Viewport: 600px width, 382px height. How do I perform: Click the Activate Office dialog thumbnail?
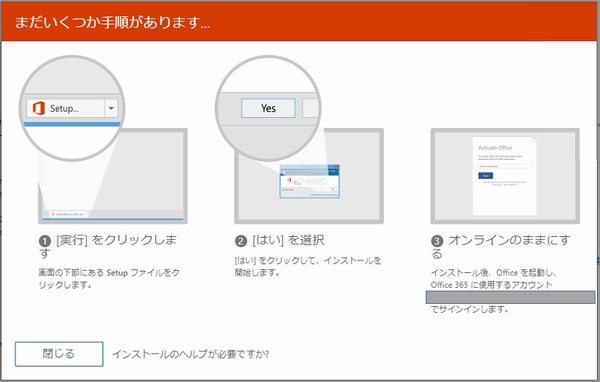(x=504, y=176)
